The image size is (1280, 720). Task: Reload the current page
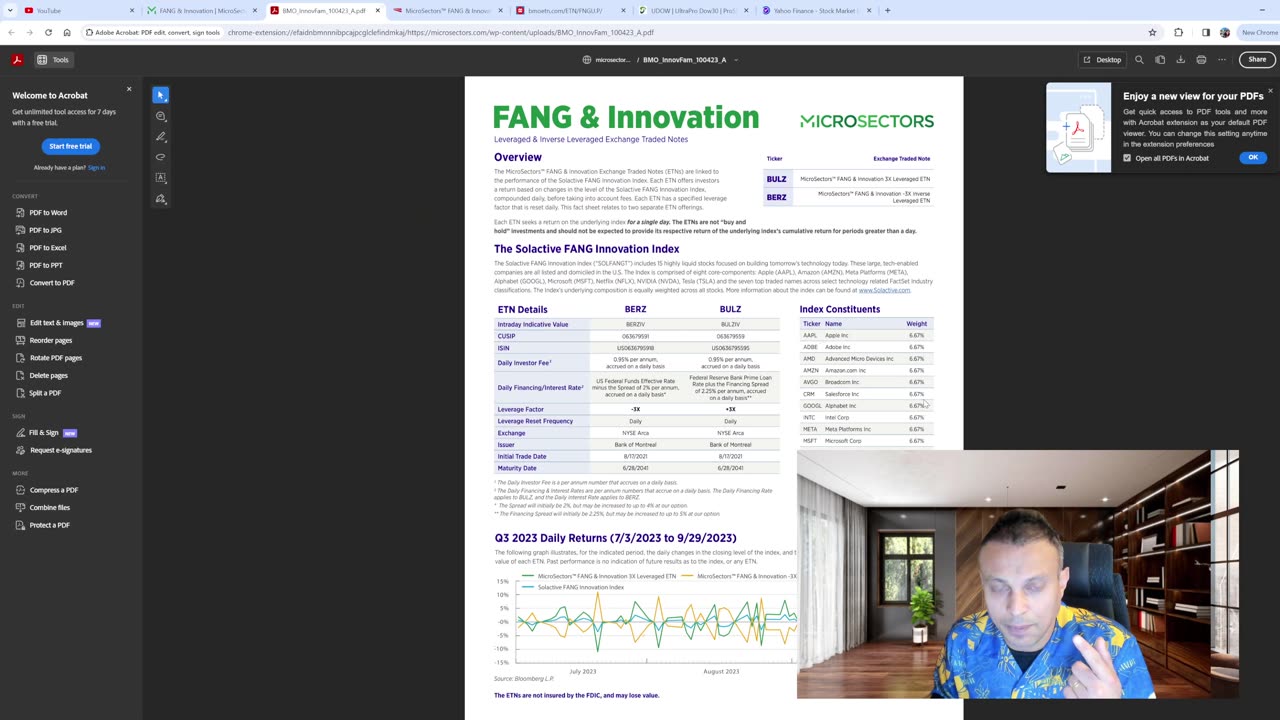(48, 32)
